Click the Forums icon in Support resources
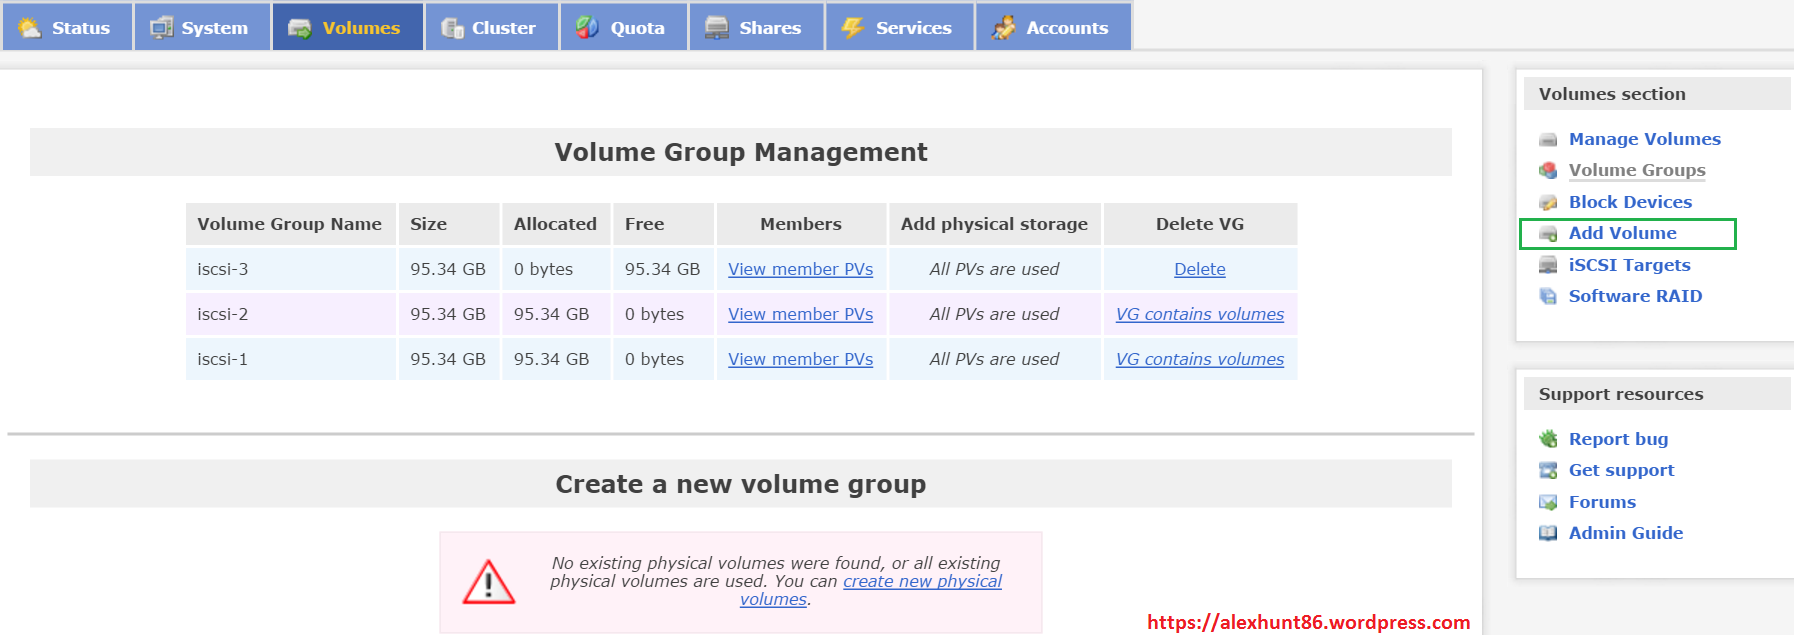Image resolution: width=1794 pixels, height=635 pixels. [x=1548, y=503]
